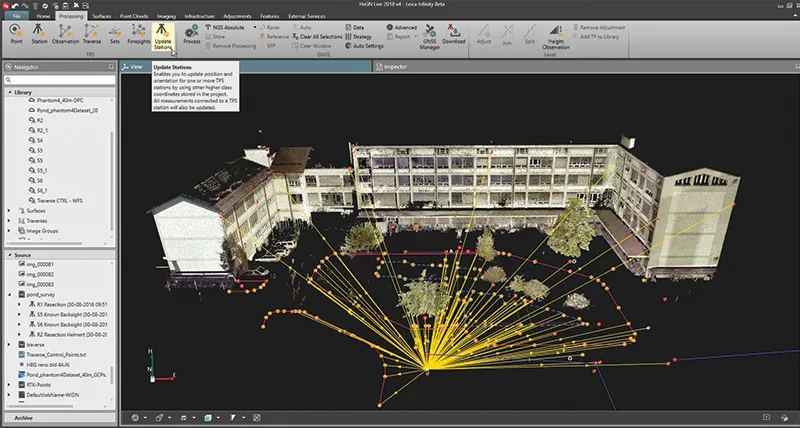Collapse the pond_survey source node
Image resolution: width=800 pixels, height=428 pixels.
pyautogui.click(x=9, y=296)
